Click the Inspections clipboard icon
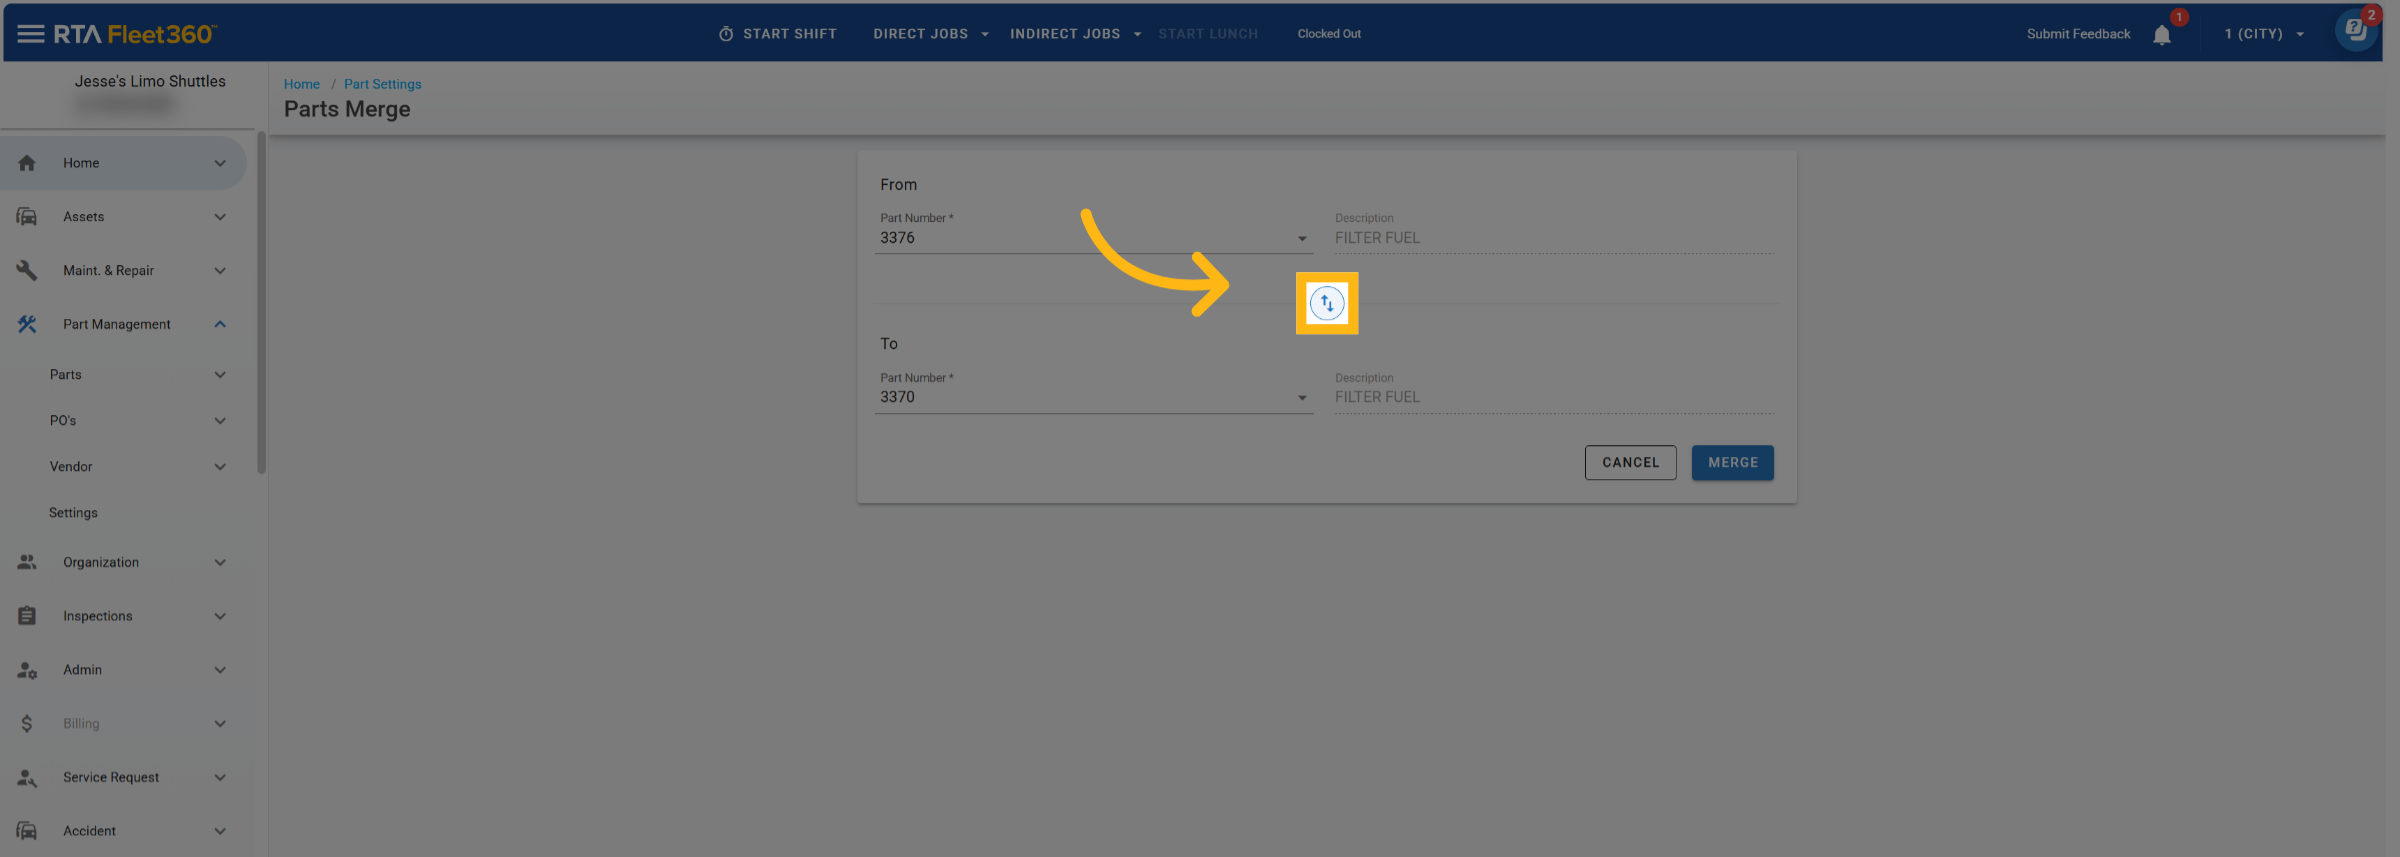 coord(27,616)
